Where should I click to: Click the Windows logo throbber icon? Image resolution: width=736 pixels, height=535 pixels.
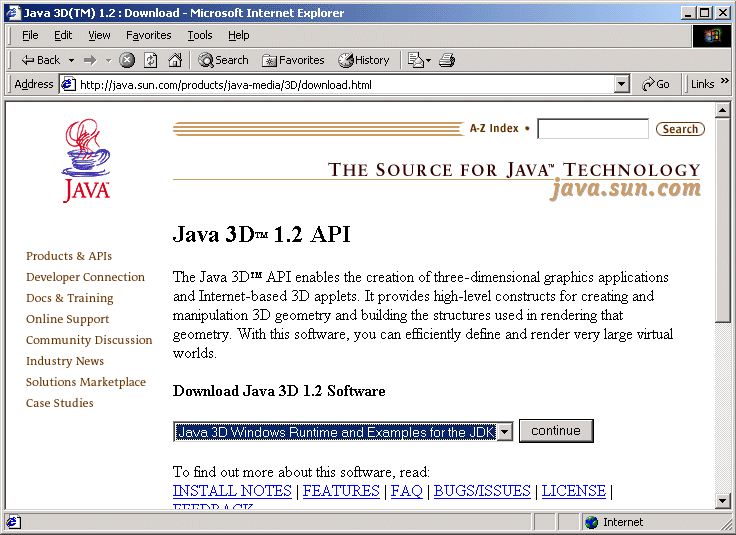click(x=712, y=36)
